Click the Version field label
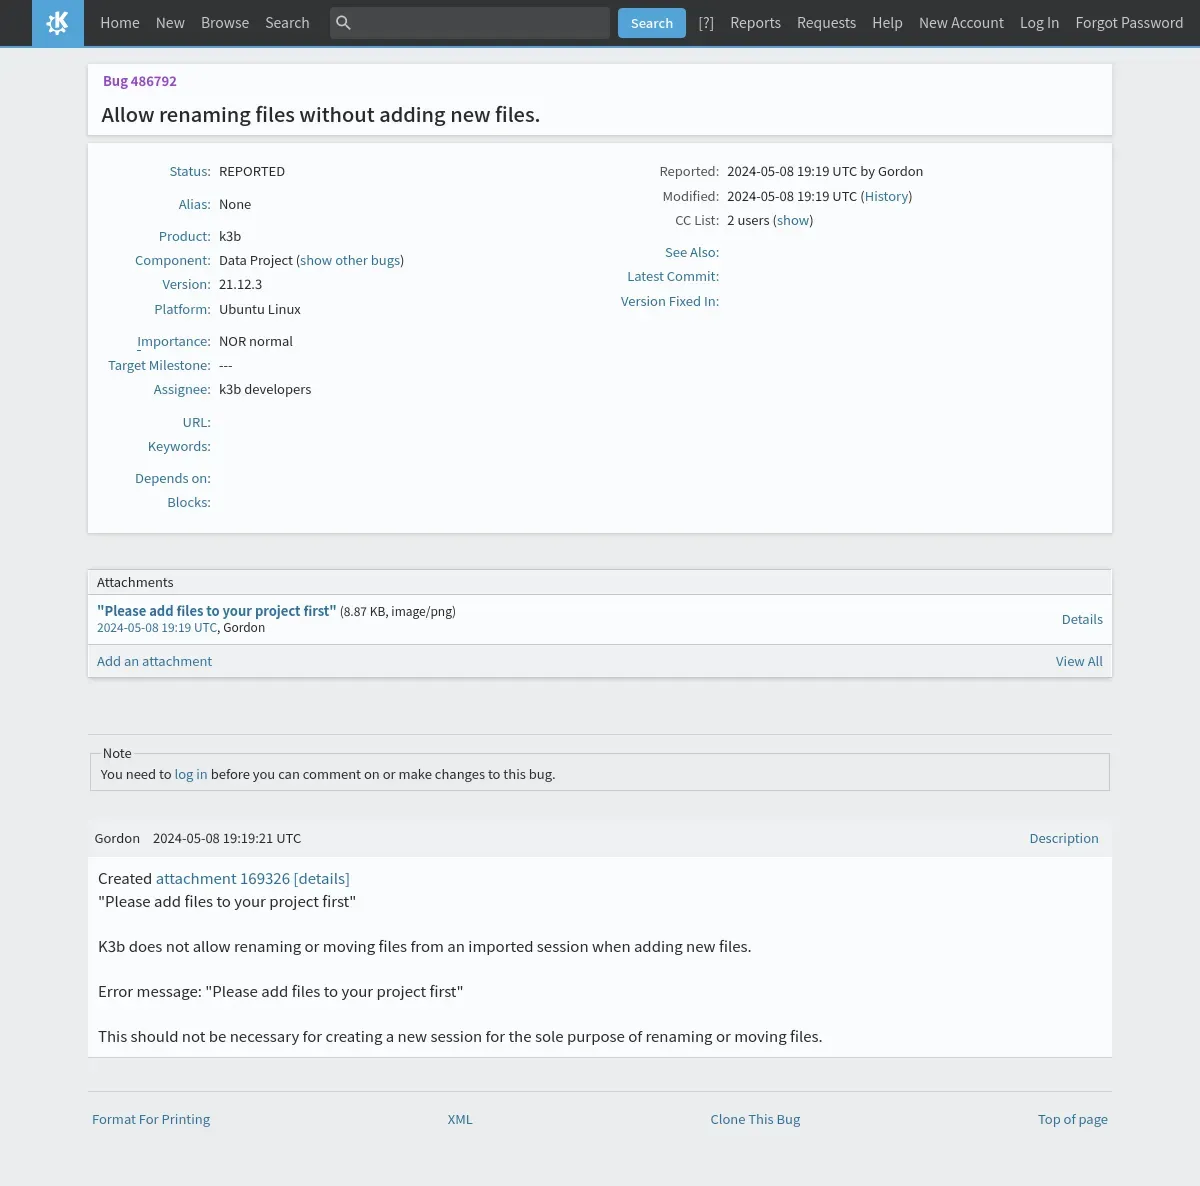 [x=186, y=284]
